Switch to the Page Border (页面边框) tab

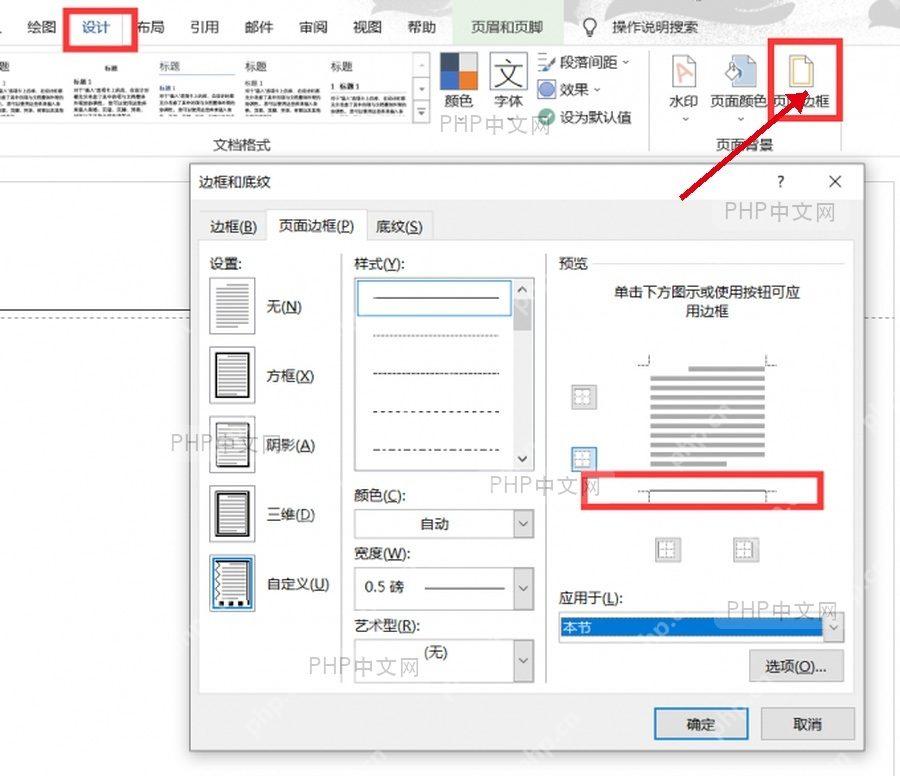(x=316, y=226)
